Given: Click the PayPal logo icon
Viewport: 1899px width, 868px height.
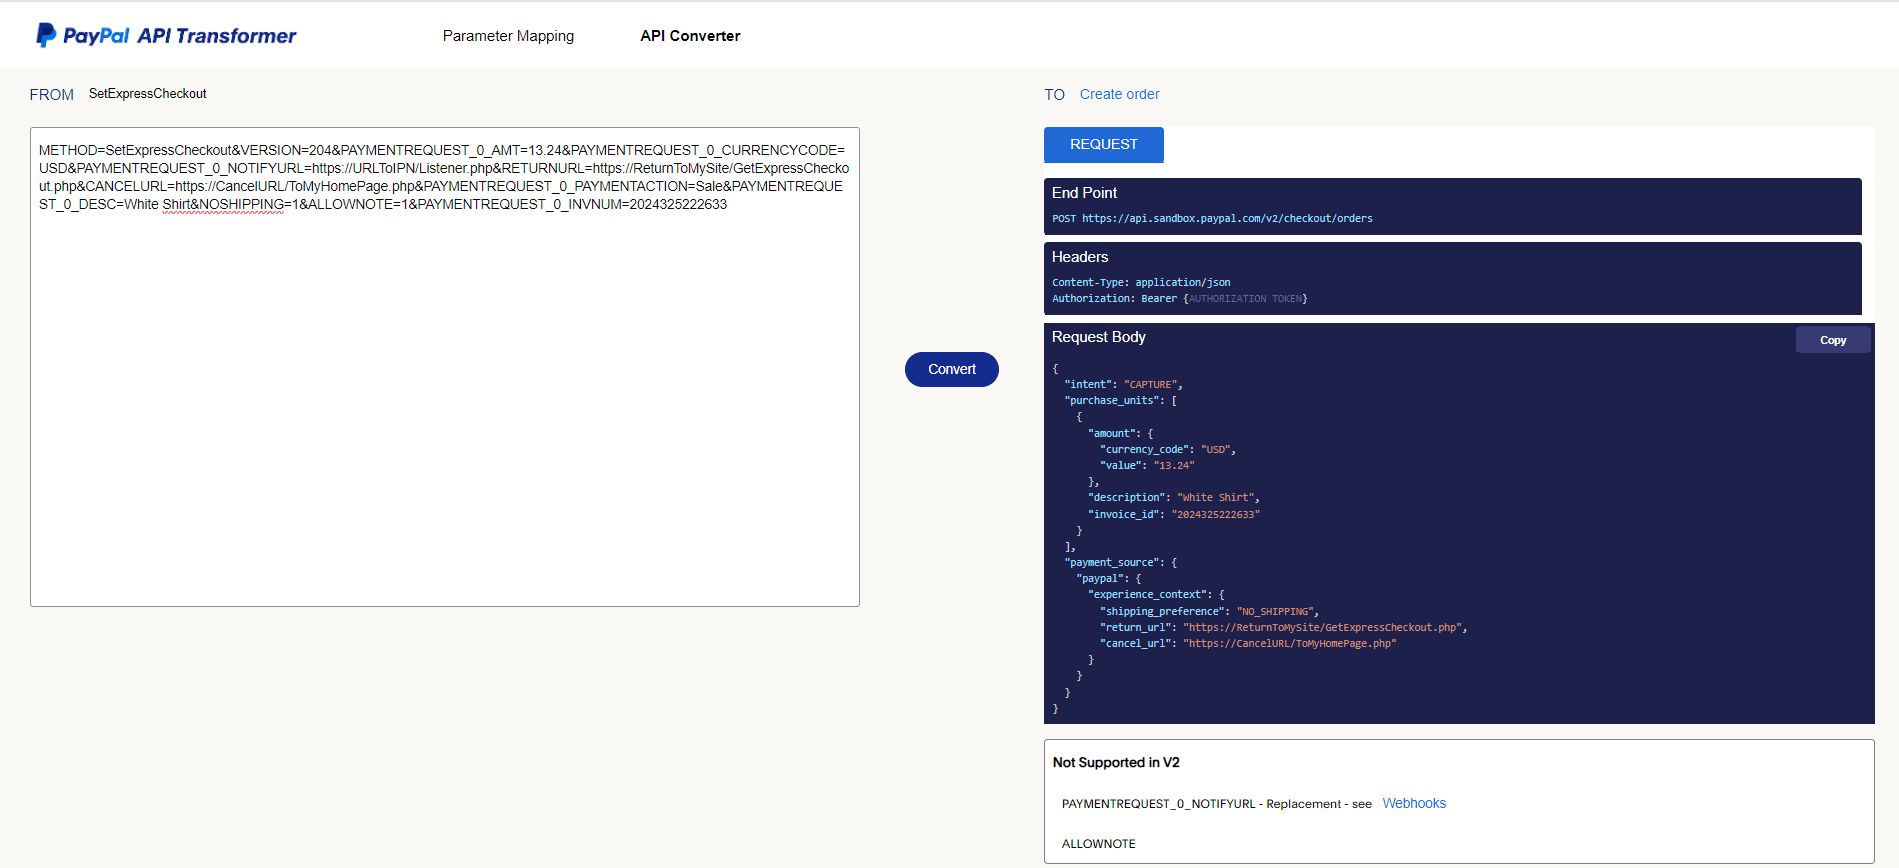Looking at the screenshot, I should (46, 35).
